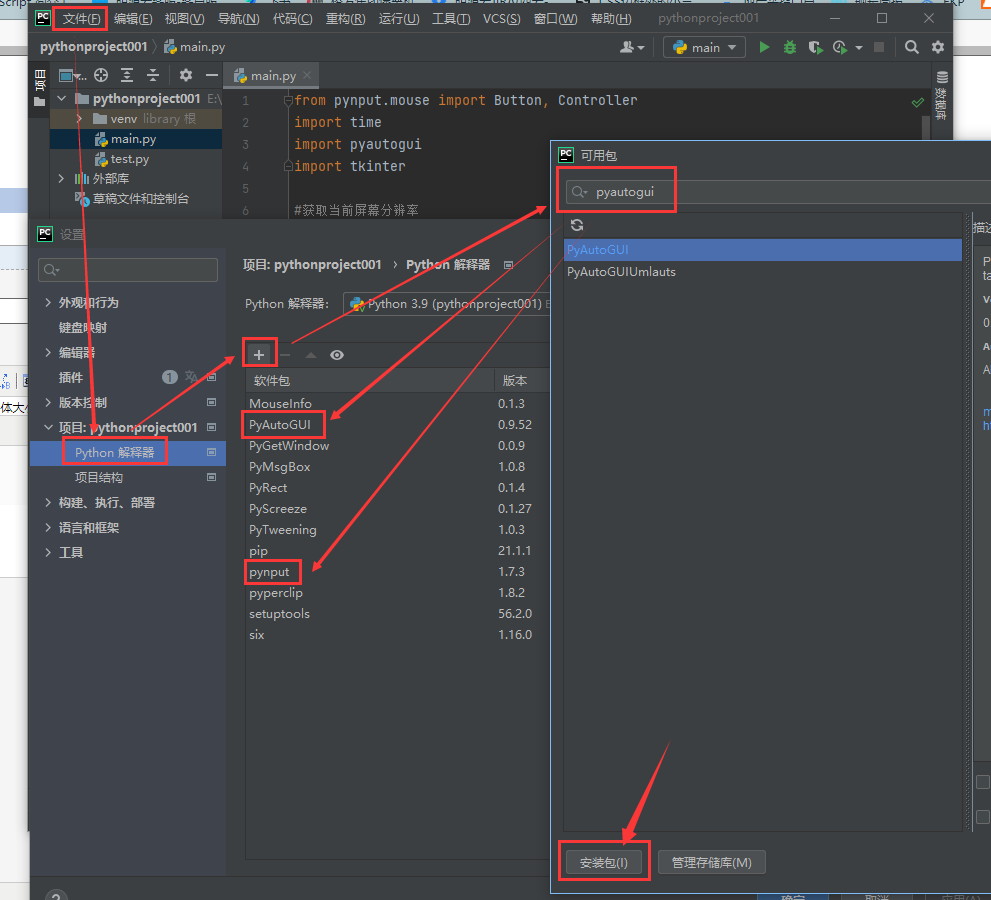Start debugging with the bug icon
The width and height of the screenshot is (991, 900).
tap(789, 47)
